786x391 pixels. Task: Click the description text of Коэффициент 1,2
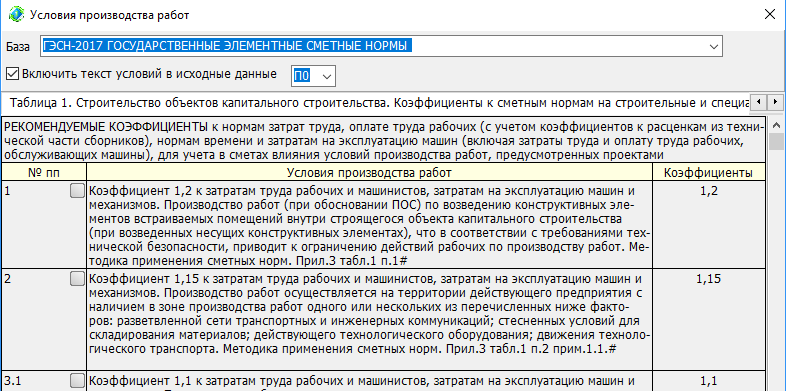point(369,226)
